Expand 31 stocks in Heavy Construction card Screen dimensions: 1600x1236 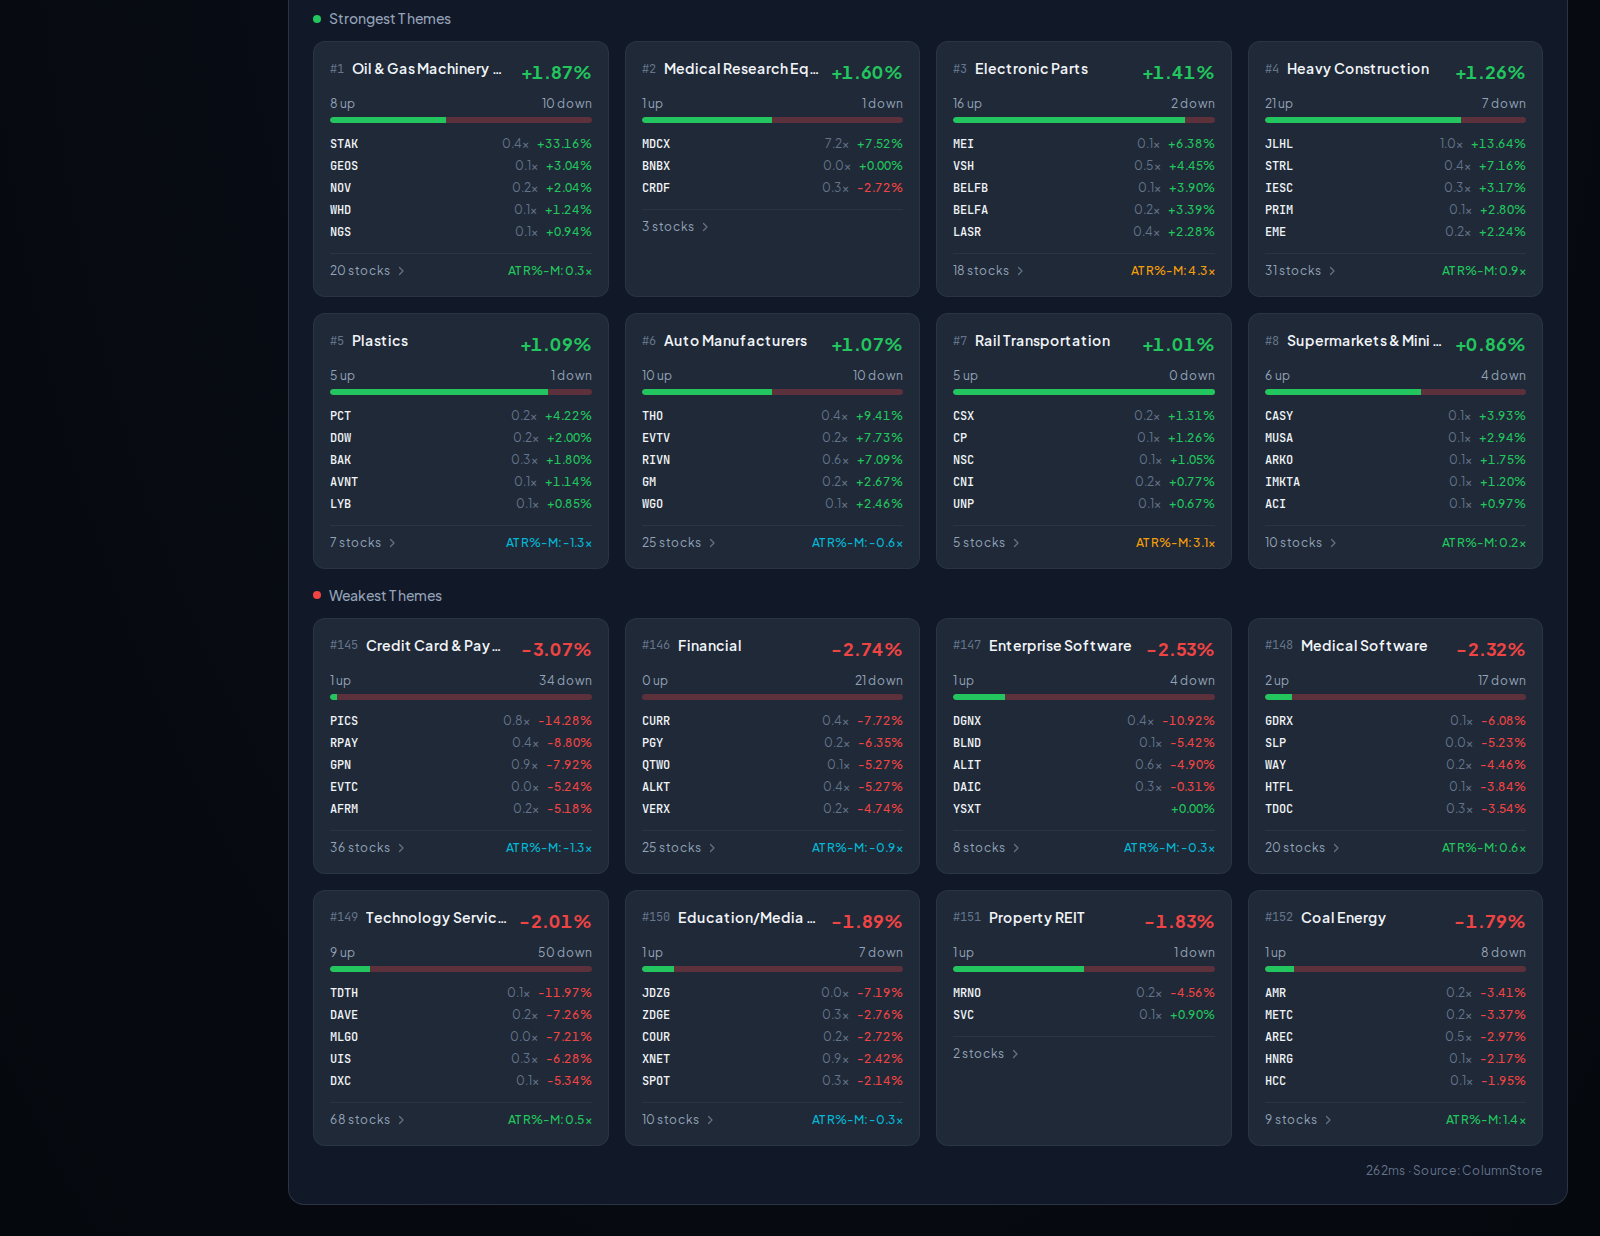(1300, 271)
